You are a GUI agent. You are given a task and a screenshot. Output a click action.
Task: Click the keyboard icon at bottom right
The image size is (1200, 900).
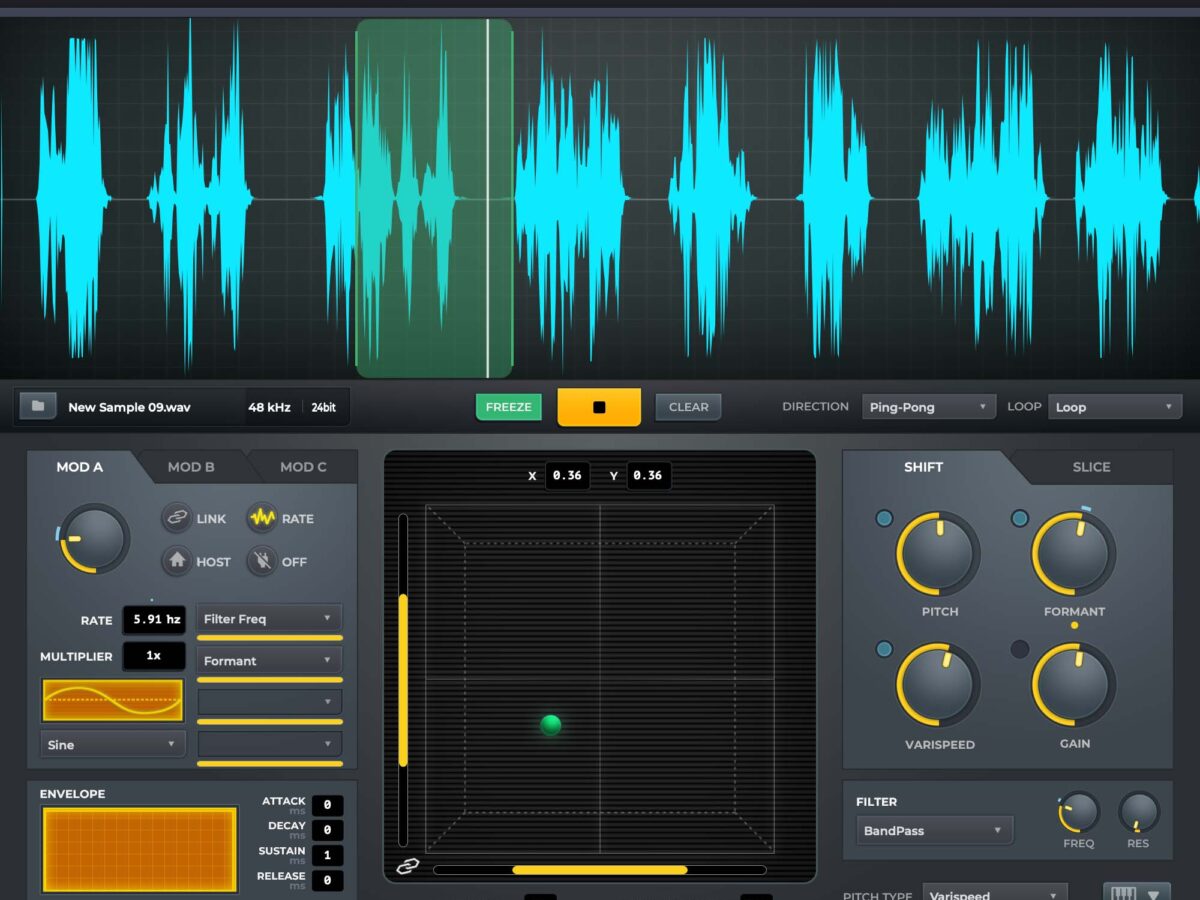(1123, 895)
